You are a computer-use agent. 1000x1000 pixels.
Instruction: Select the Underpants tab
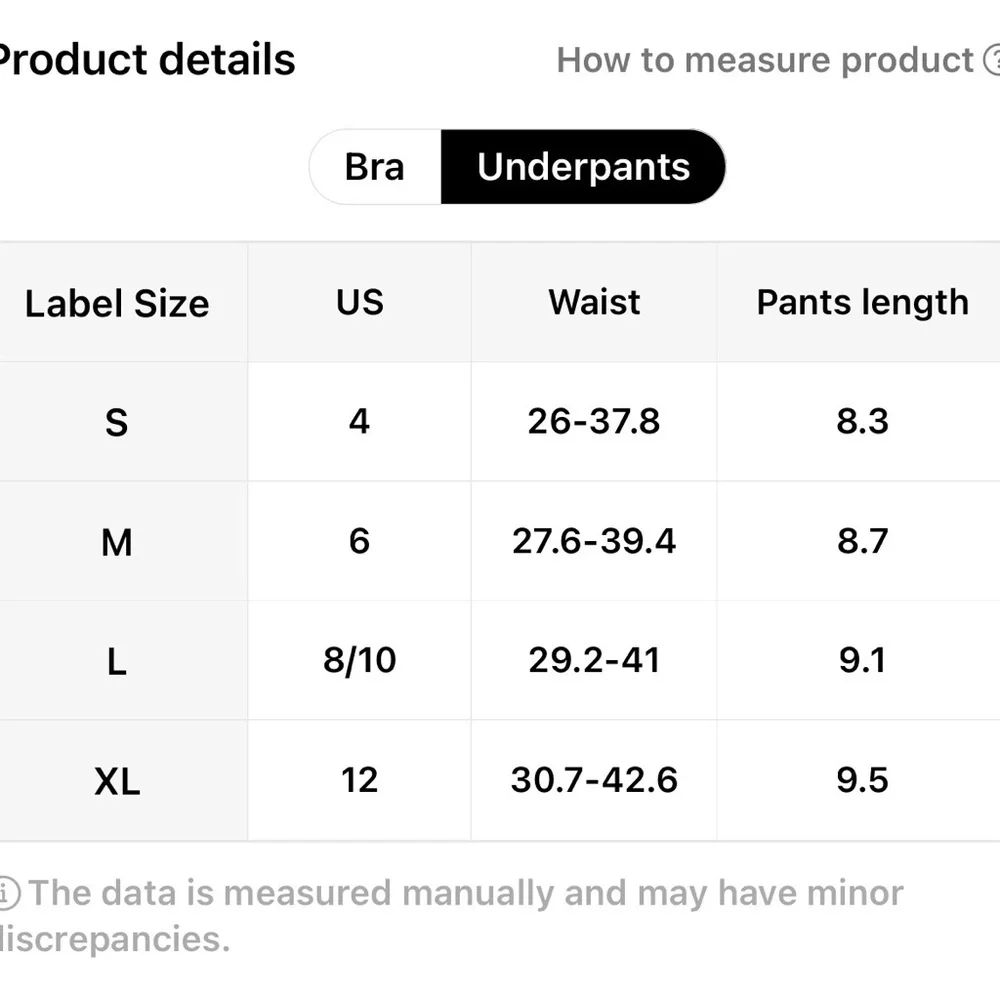pyautogui.click(x=583, y=167)
